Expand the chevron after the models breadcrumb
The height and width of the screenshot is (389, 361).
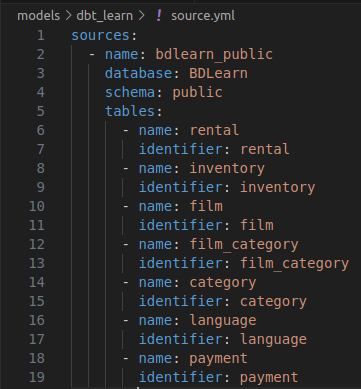68,16
